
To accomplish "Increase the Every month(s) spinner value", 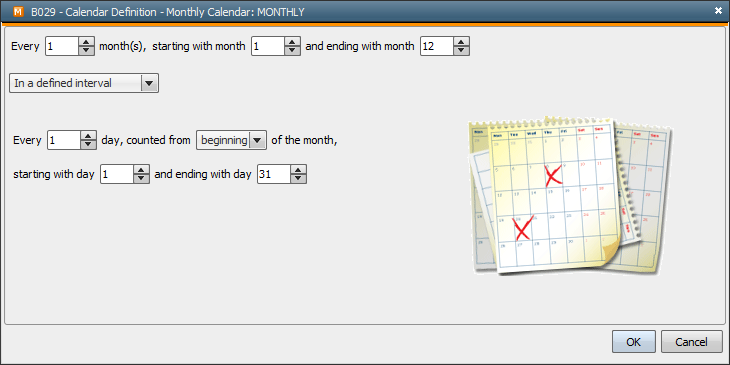I will coord(86,42).
